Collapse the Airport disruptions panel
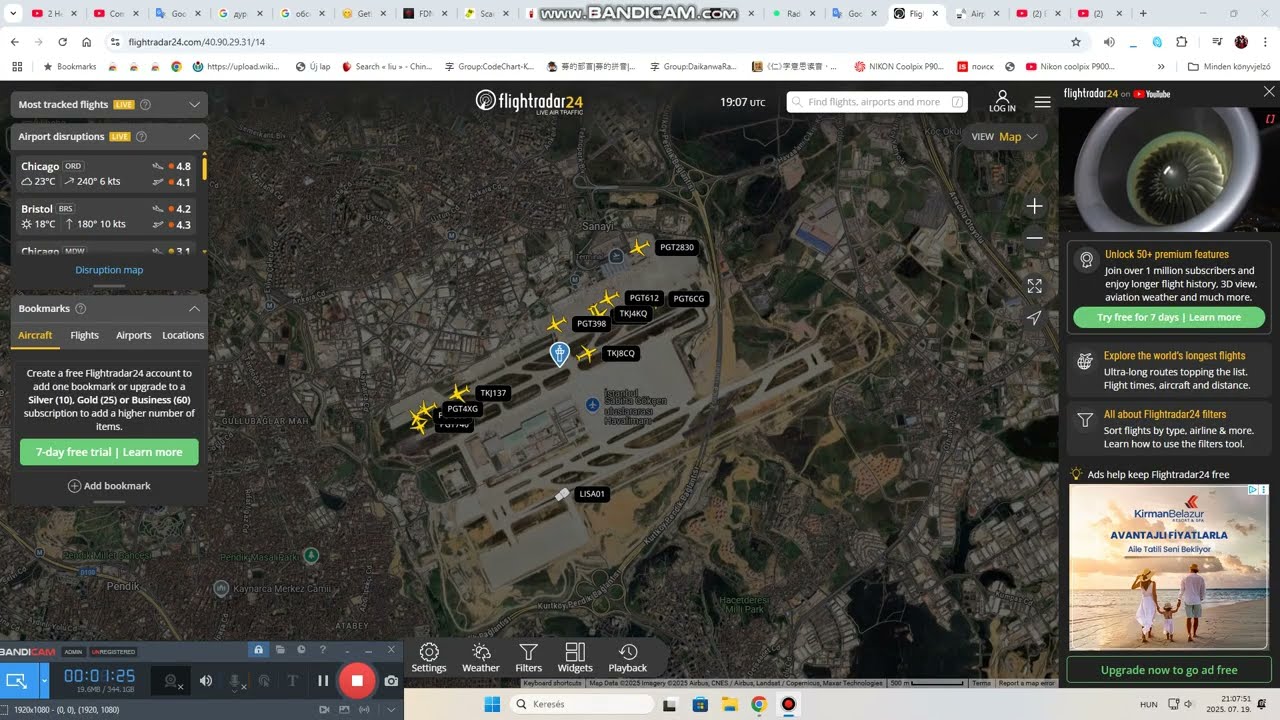 point(194,136)
